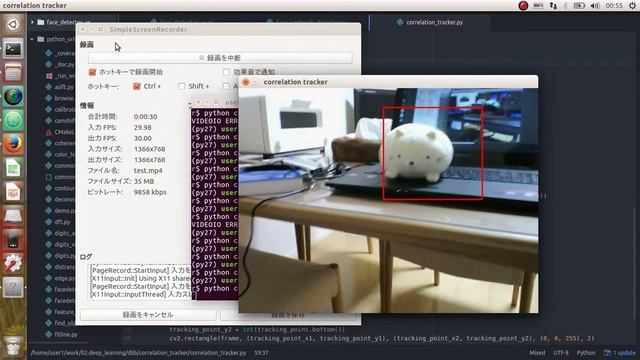Image resolution: width=640 pixels, height=360 pixels.
Task: Open the battery status indicator
Action: (579, 5)
